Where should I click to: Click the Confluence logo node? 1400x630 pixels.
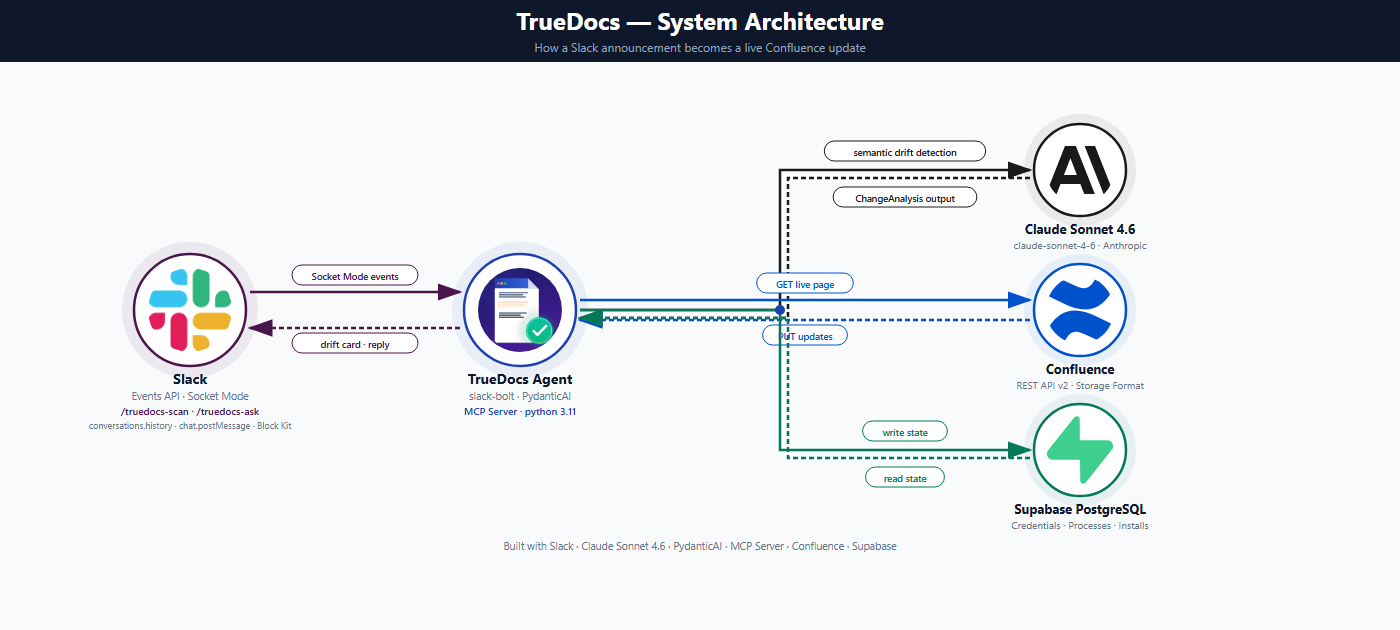pos(1080,310)
